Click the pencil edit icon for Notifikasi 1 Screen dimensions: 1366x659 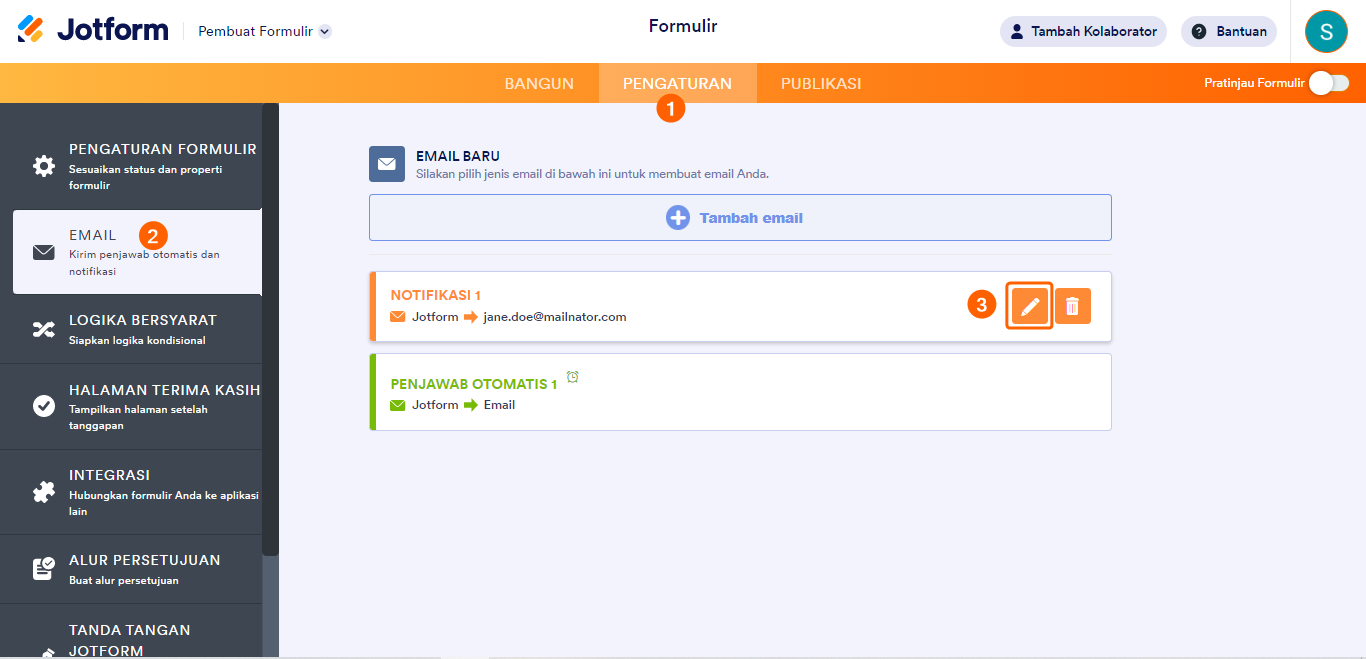(x=1030, y=306)
